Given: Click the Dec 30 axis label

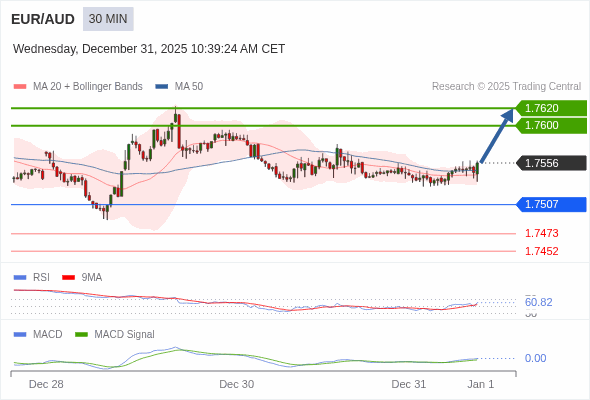Looking at the screenshot, I should pyautogui.click(x=237, y=384).
